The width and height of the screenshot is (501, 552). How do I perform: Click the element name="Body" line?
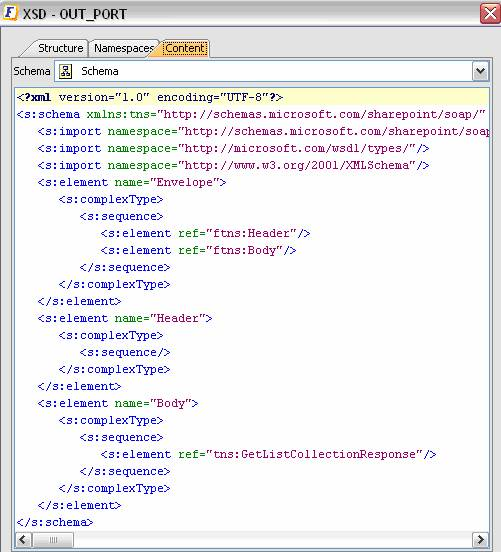pyautogui.click(x=118, y=403)
